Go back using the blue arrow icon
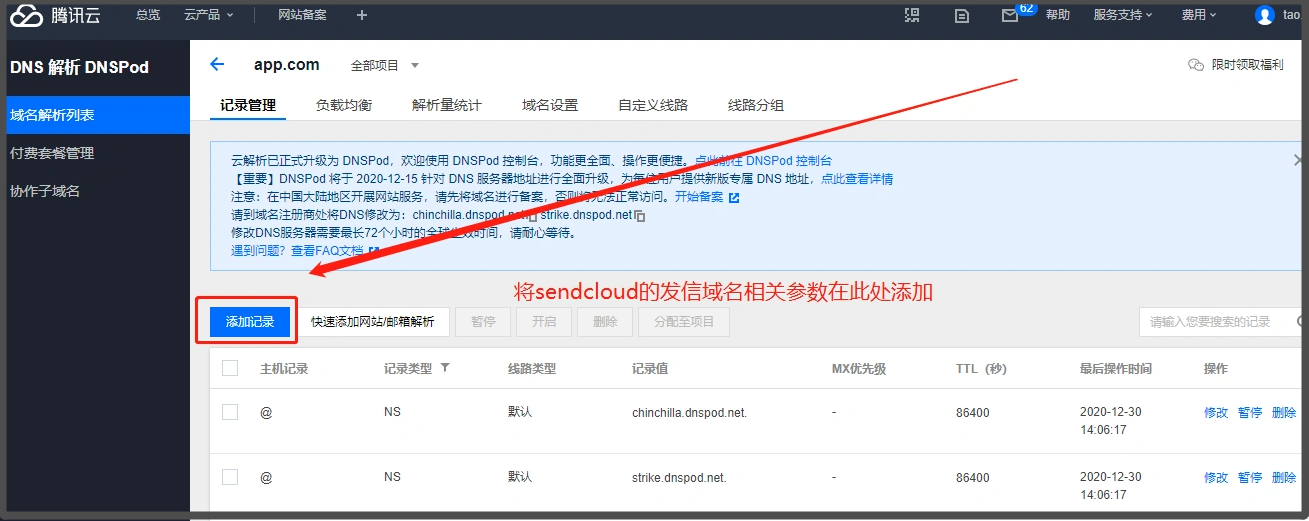The width and height of the screenshot is (1309, 521). point(217,64)
